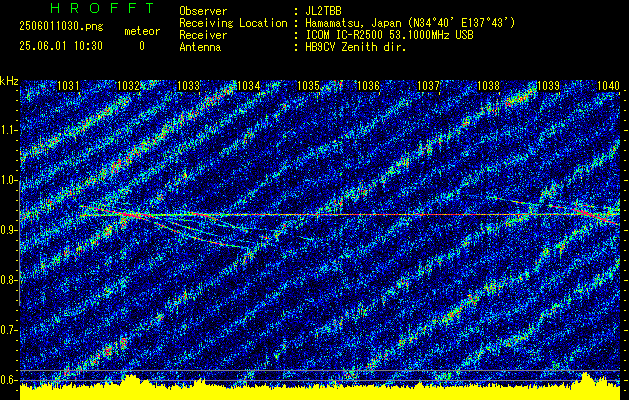Click the 1038 time axis marker

(488, 86)
